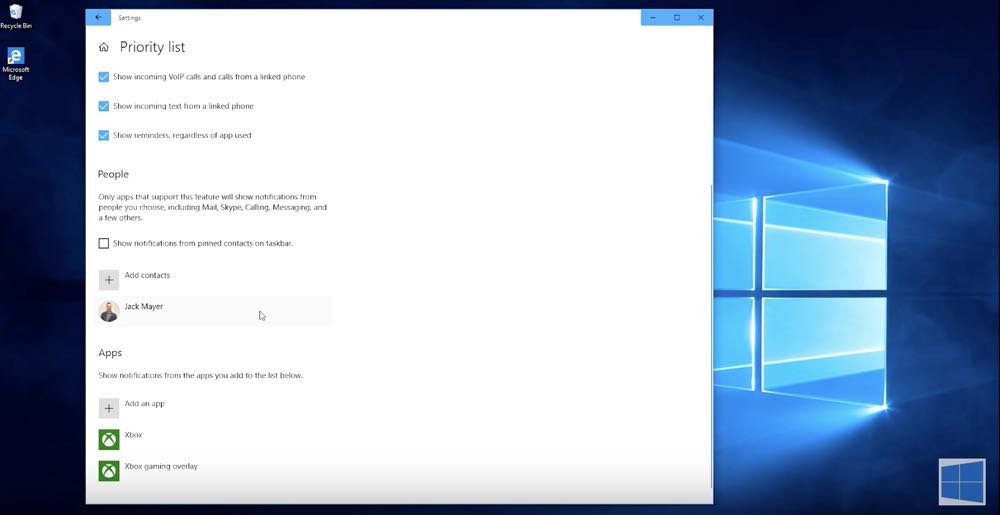This screenshot has width=1000, height=515.
Task: Maximize the Settings window
Action: click(x=677, y=18)
